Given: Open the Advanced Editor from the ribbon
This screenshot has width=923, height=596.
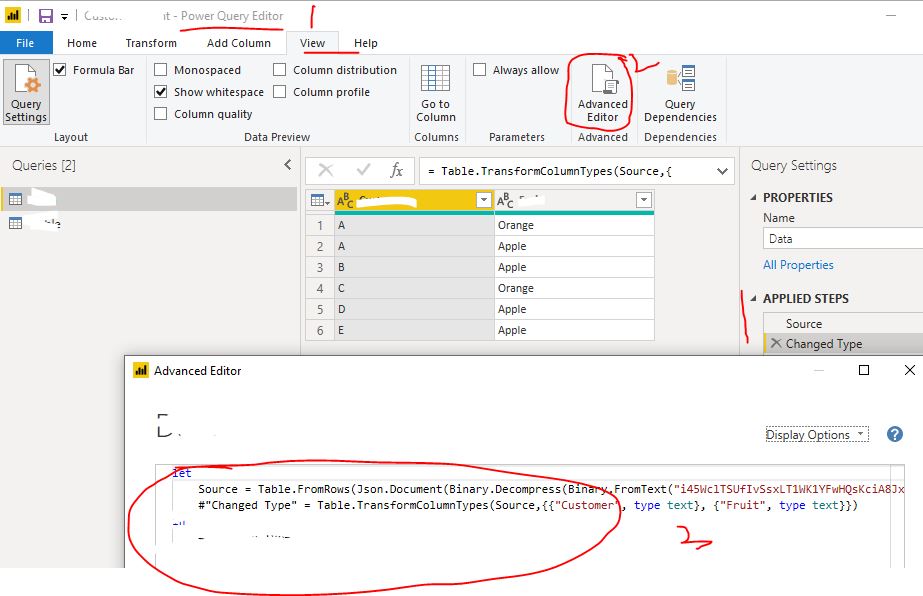Looking at the screenshot, I should point(603,92).
